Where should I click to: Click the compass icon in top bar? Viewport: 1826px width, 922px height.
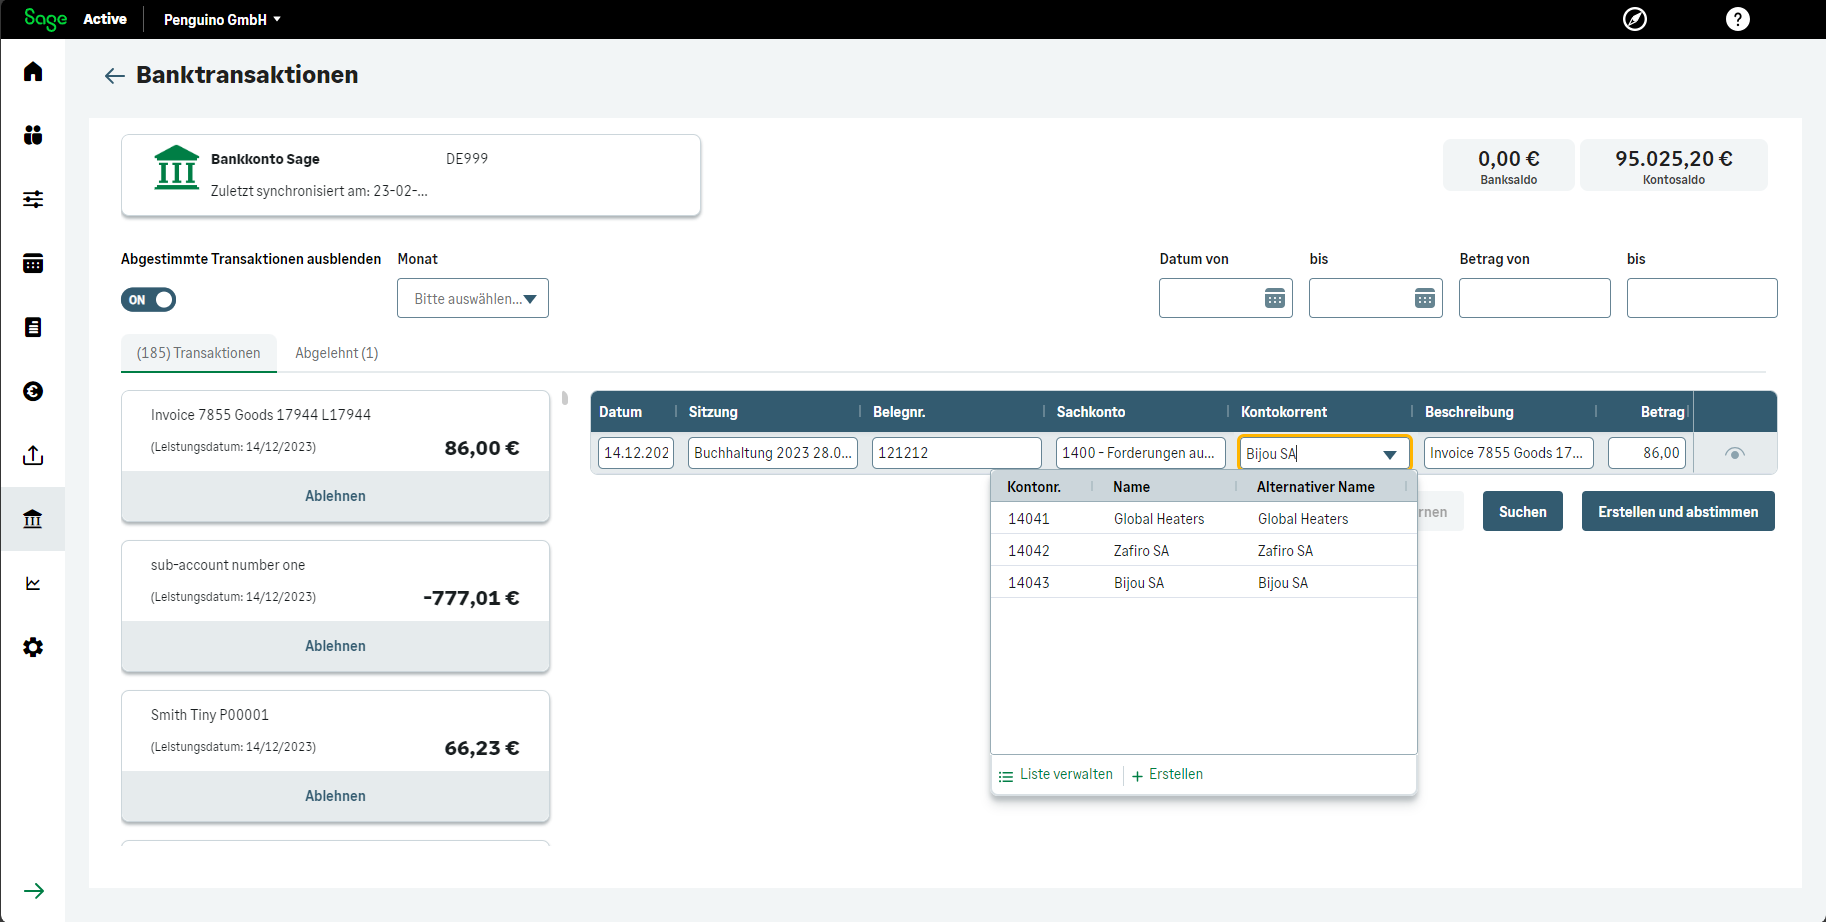(1634, 19)
